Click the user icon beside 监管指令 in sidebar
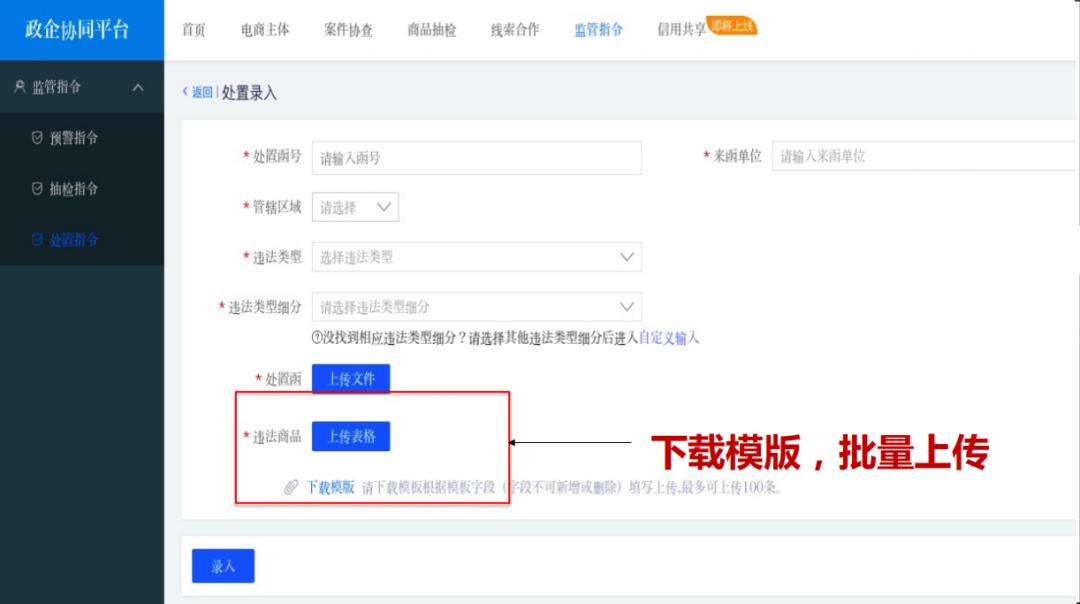The image size is (1080, 604). [19, 87]
